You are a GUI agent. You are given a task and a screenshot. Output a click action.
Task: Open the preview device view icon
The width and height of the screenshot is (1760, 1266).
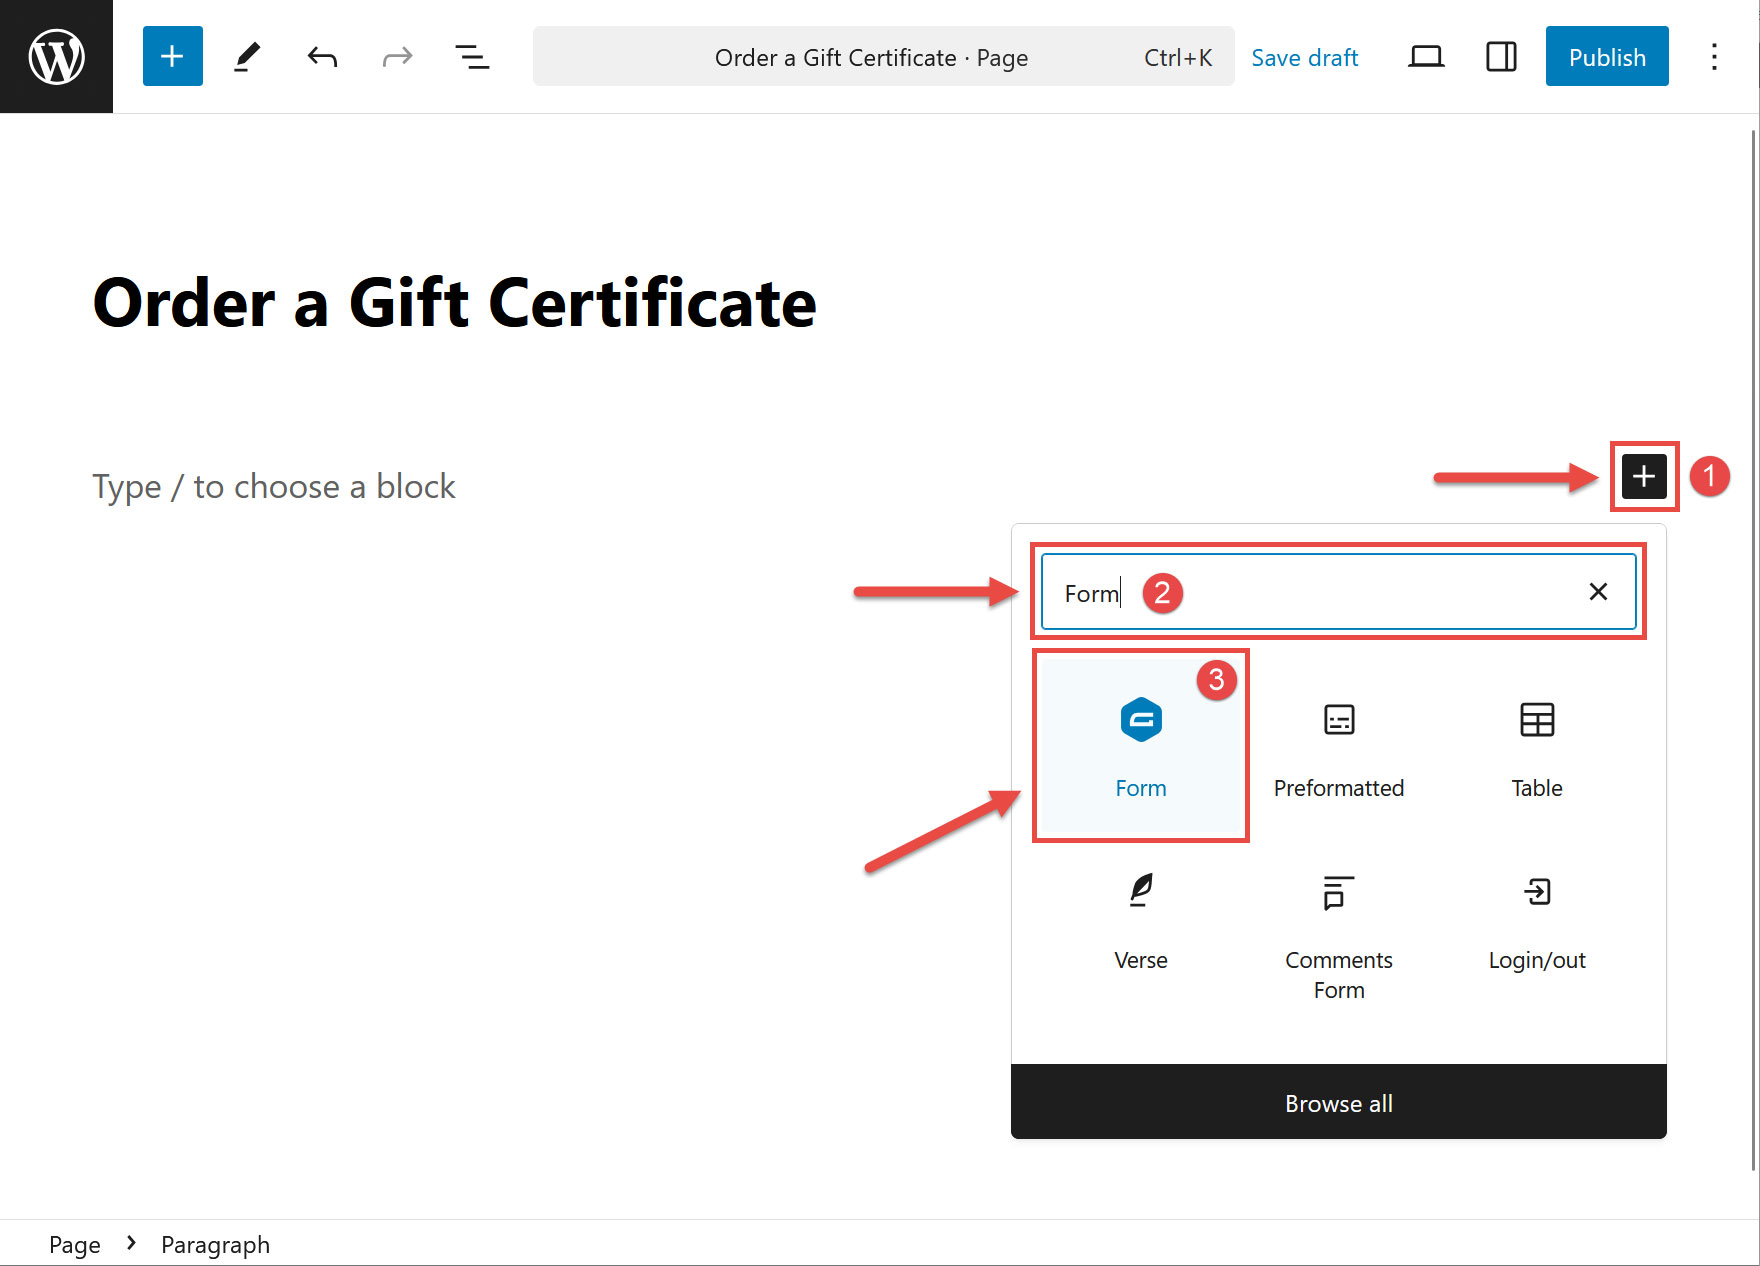1426,57
